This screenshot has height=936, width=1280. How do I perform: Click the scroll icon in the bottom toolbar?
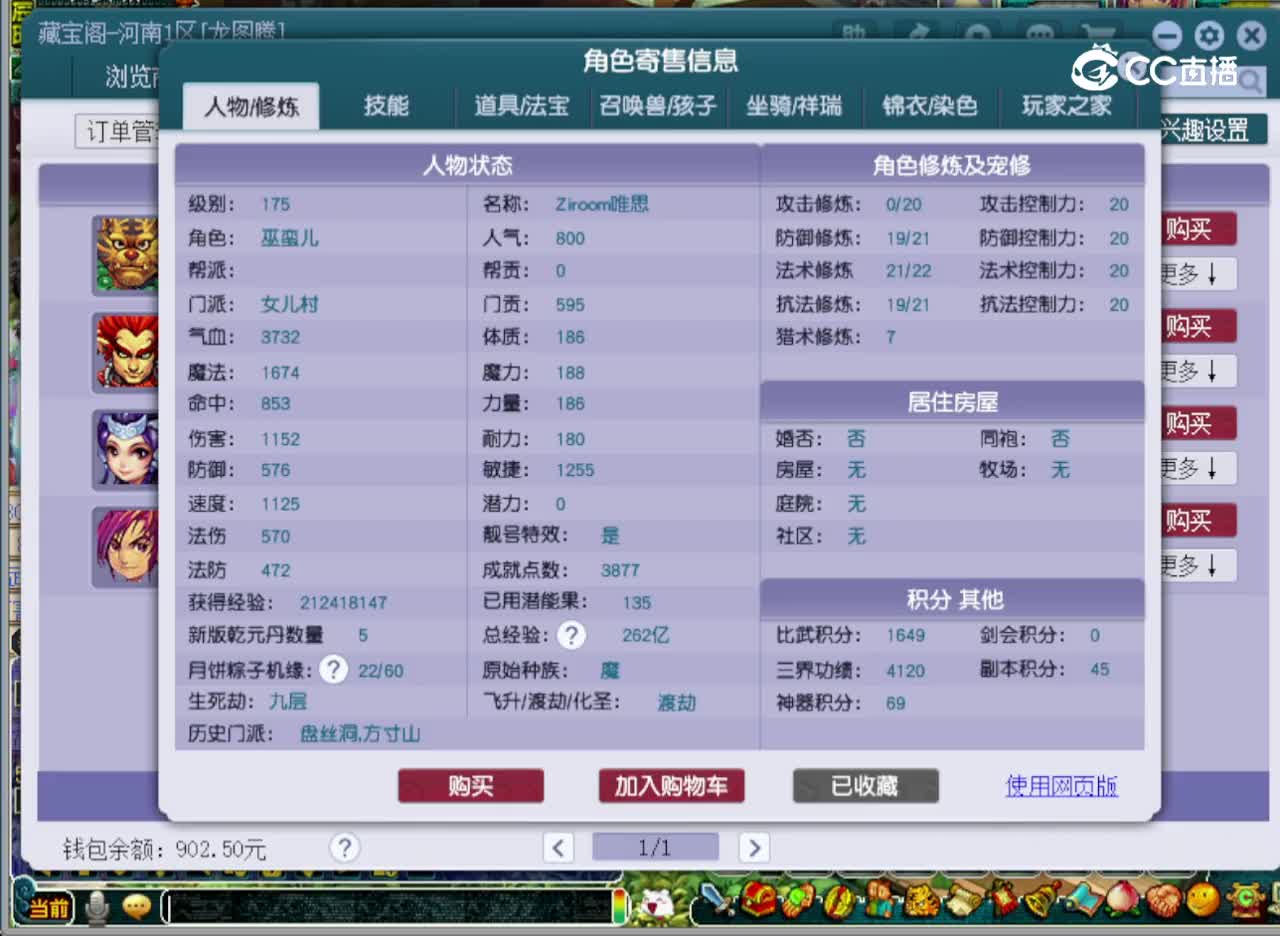(x=963, y=900)
